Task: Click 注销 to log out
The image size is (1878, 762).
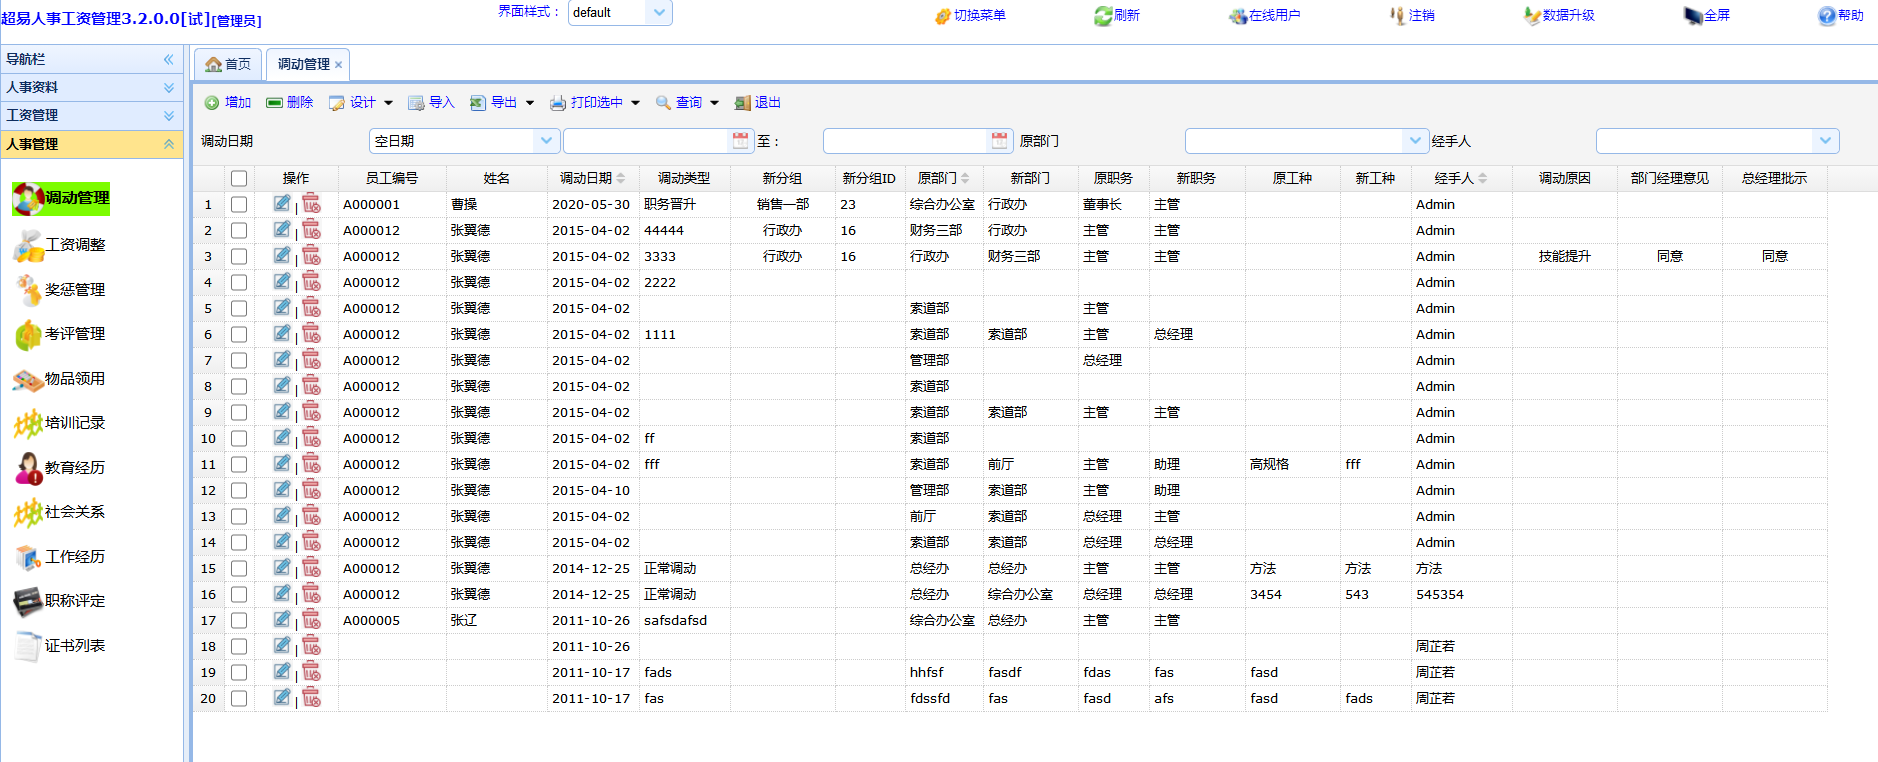Action: coord(1412,16)
